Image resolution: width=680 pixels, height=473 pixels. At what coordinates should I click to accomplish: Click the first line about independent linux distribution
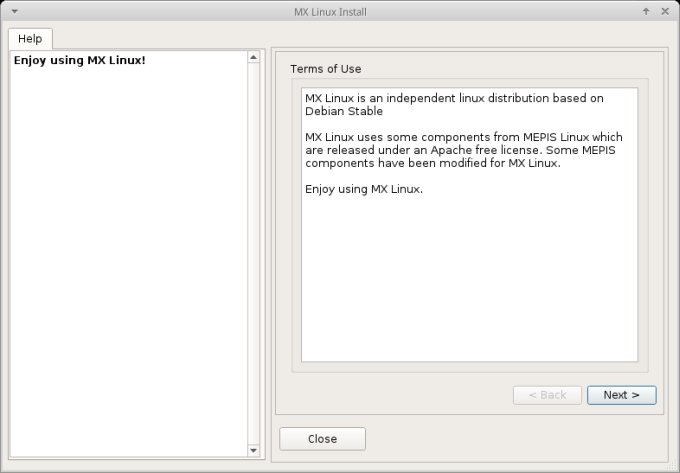pyautogui.click(x=454, y=98)
